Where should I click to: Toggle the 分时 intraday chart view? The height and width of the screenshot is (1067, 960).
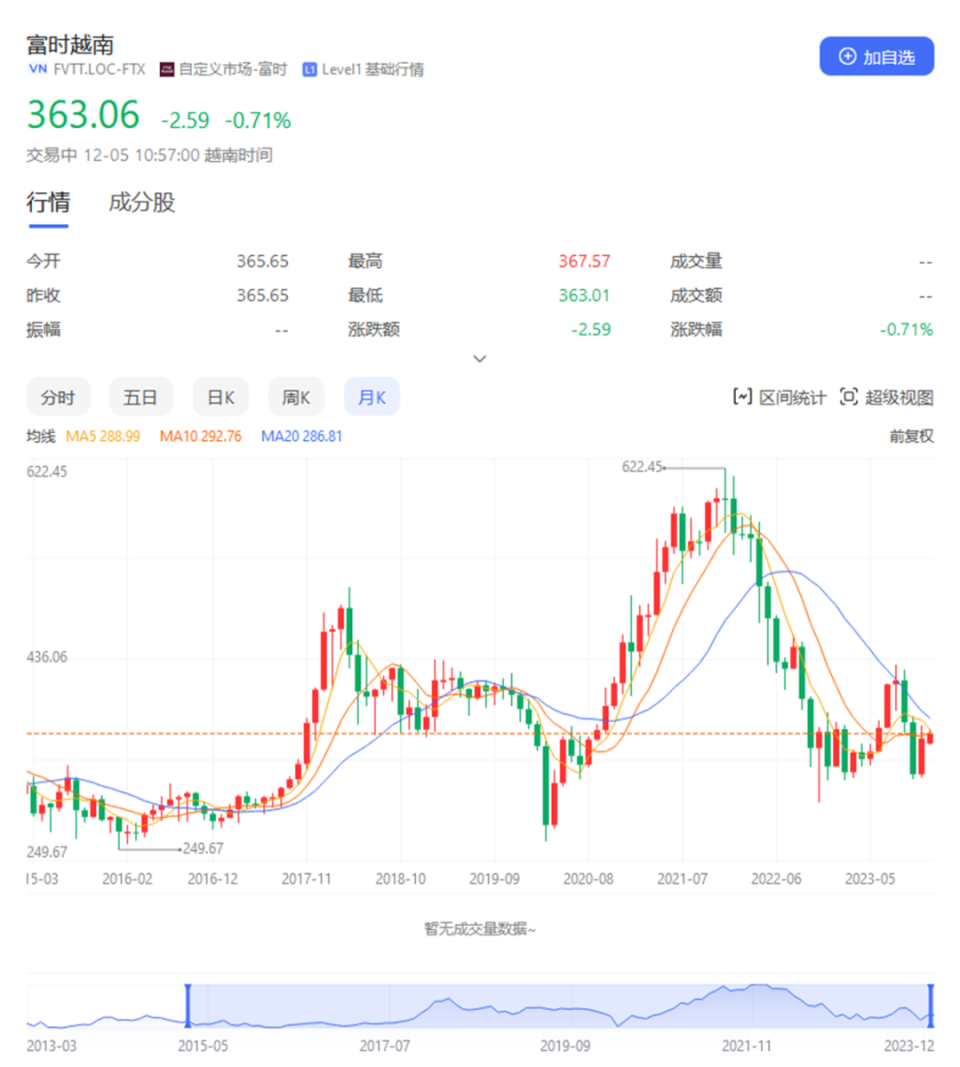click(58, 396)
